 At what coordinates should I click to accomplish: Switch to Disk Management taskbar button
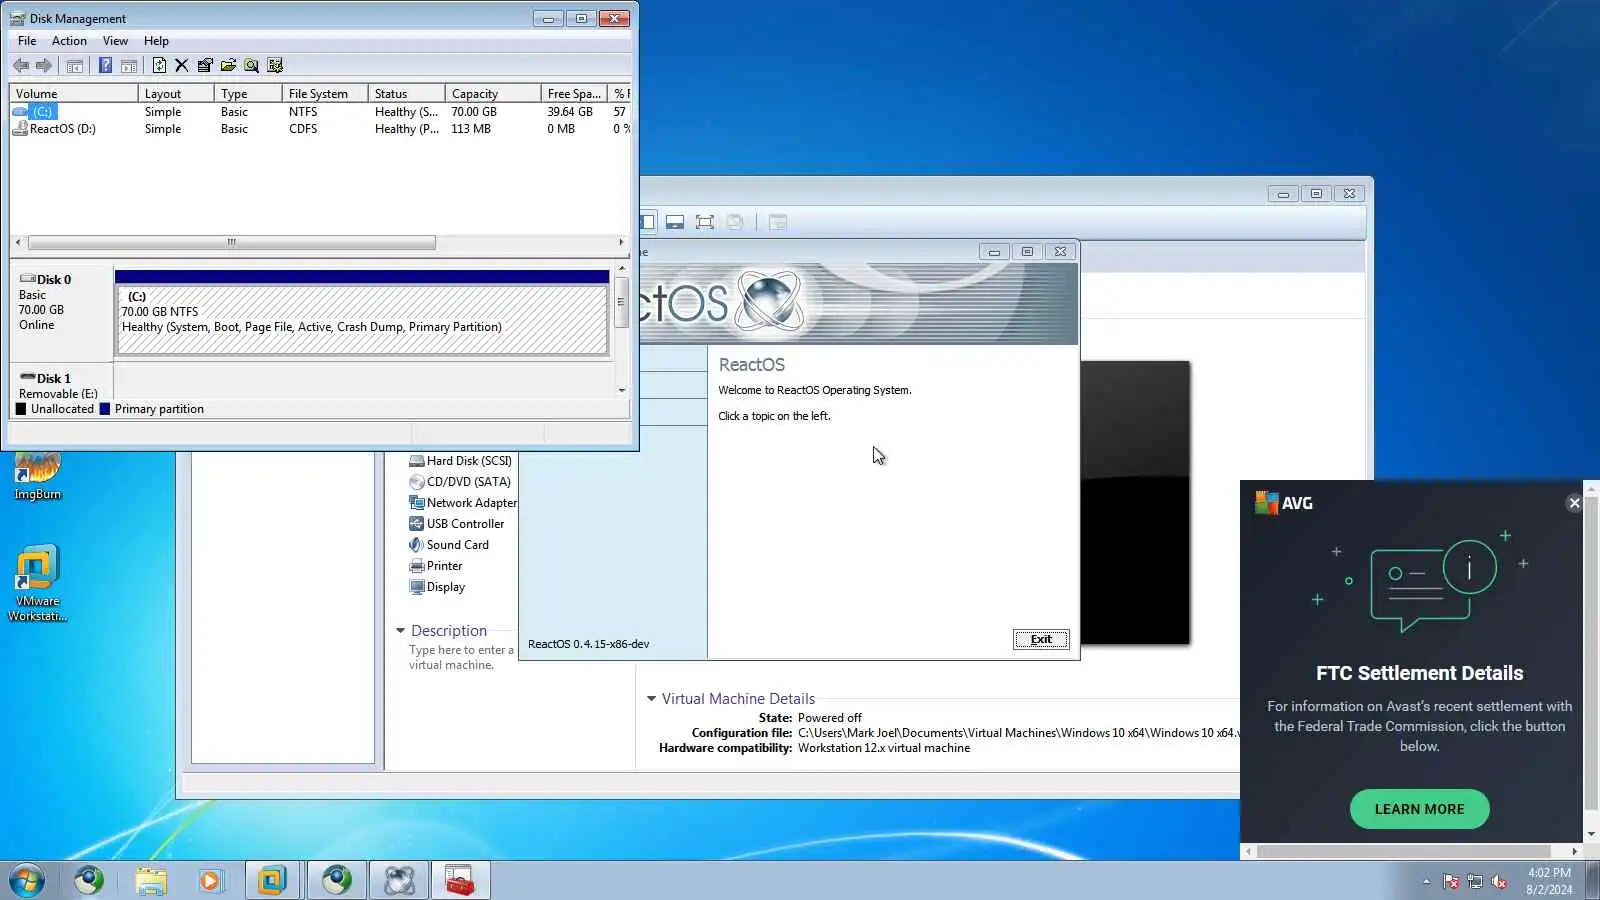[x=460, y=881]
